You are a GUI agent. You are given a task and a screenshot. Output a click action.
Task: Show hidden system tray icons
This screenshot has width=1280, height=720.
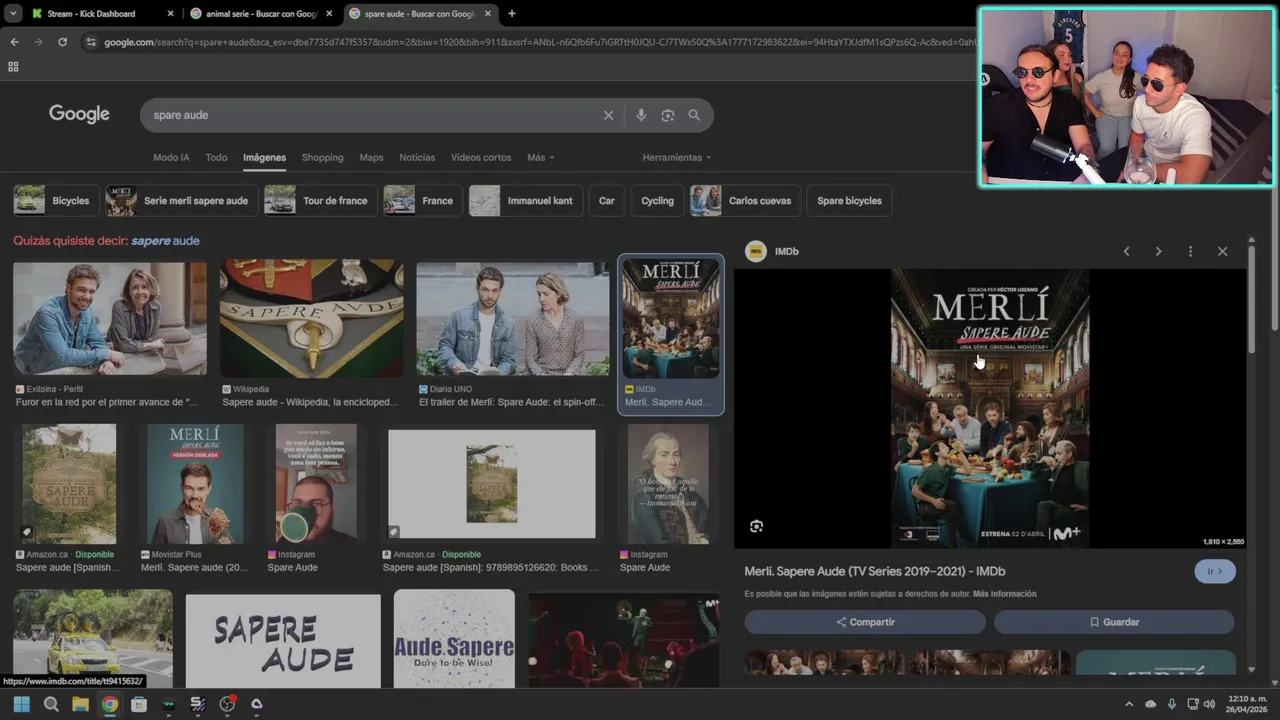coord(1129,704)
